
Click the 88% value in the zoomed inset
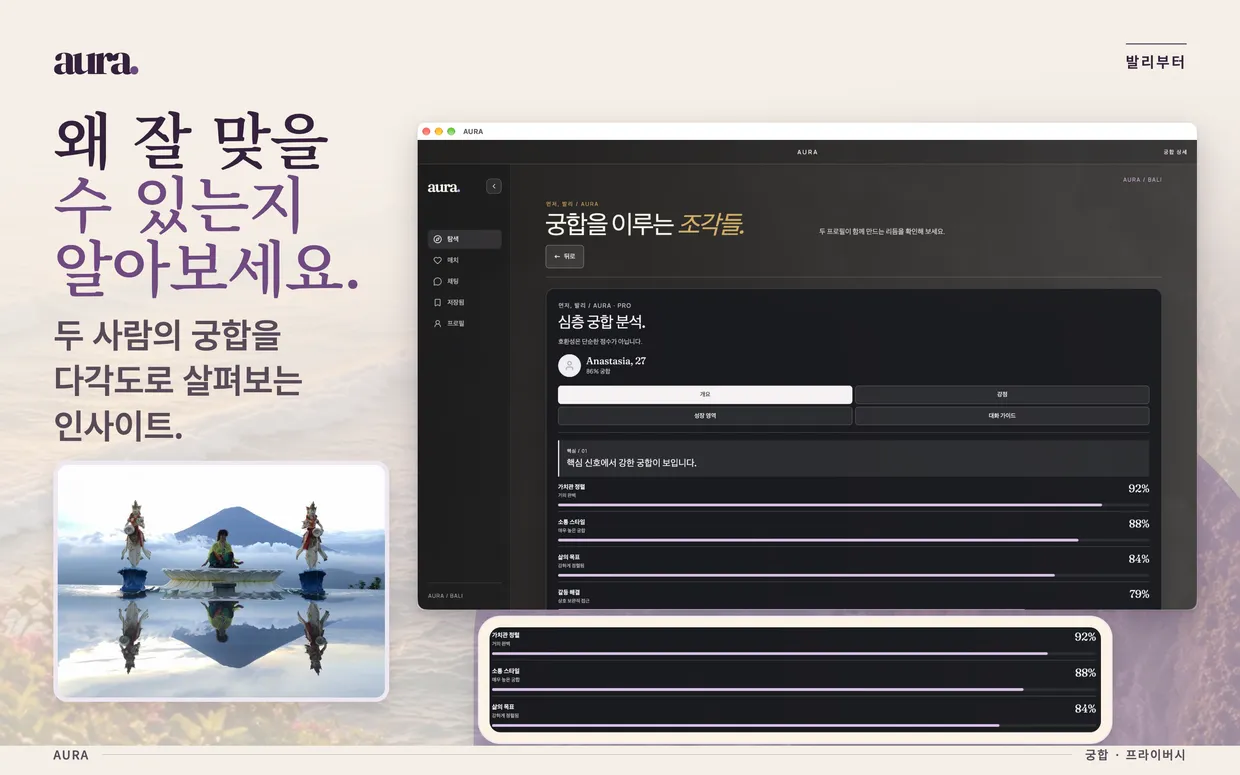pos(1085,673)
